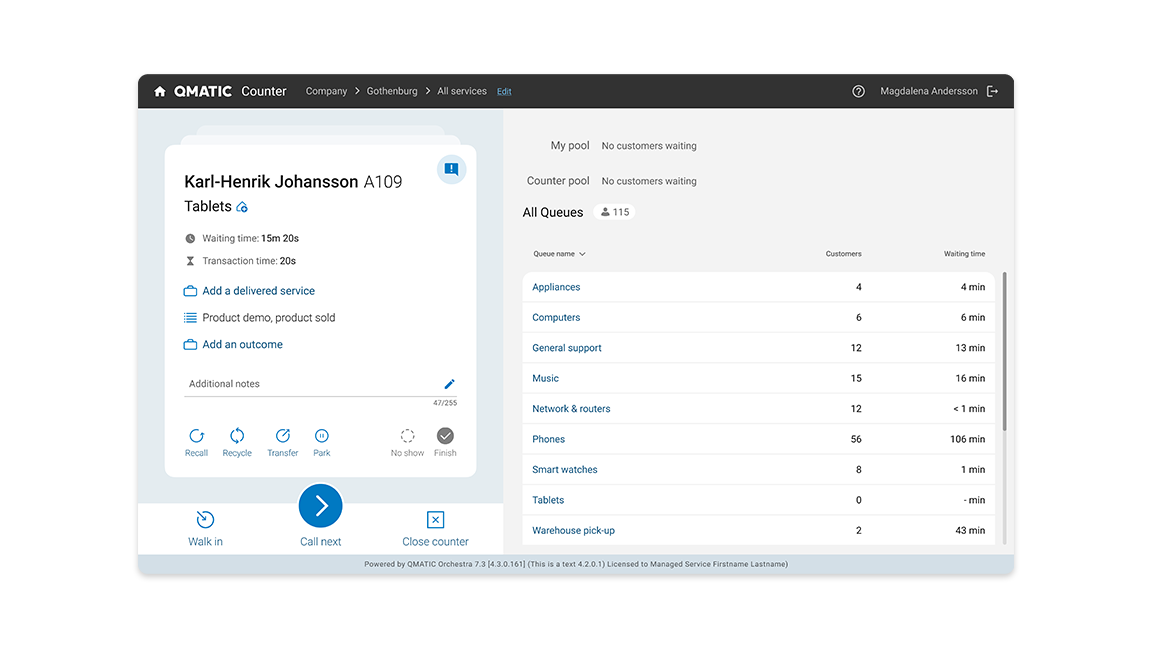Click the My pool label
Screen dimensions: 1152x648
point(569,145)
